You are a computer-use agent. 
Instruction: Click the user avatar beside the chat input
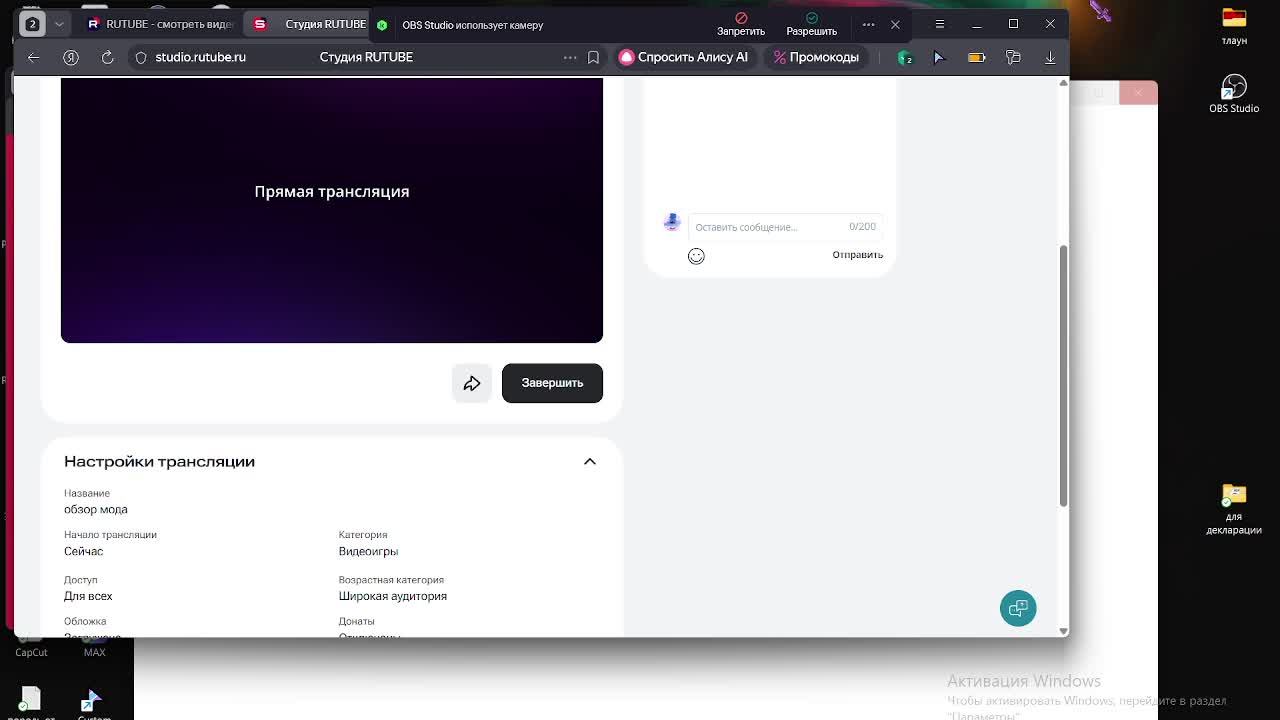pyautogui.click(x=672, y=222)
